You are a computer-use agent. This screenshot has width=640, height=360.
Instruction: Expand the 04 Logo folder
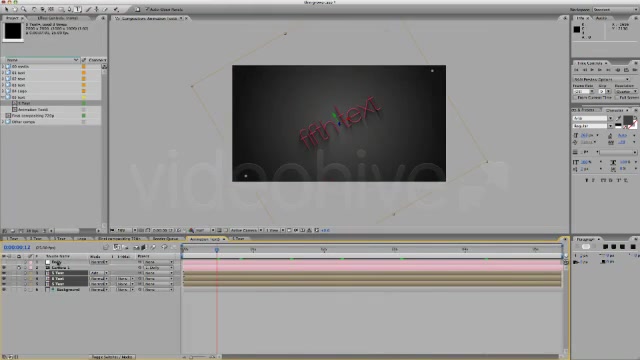(3, 91)
